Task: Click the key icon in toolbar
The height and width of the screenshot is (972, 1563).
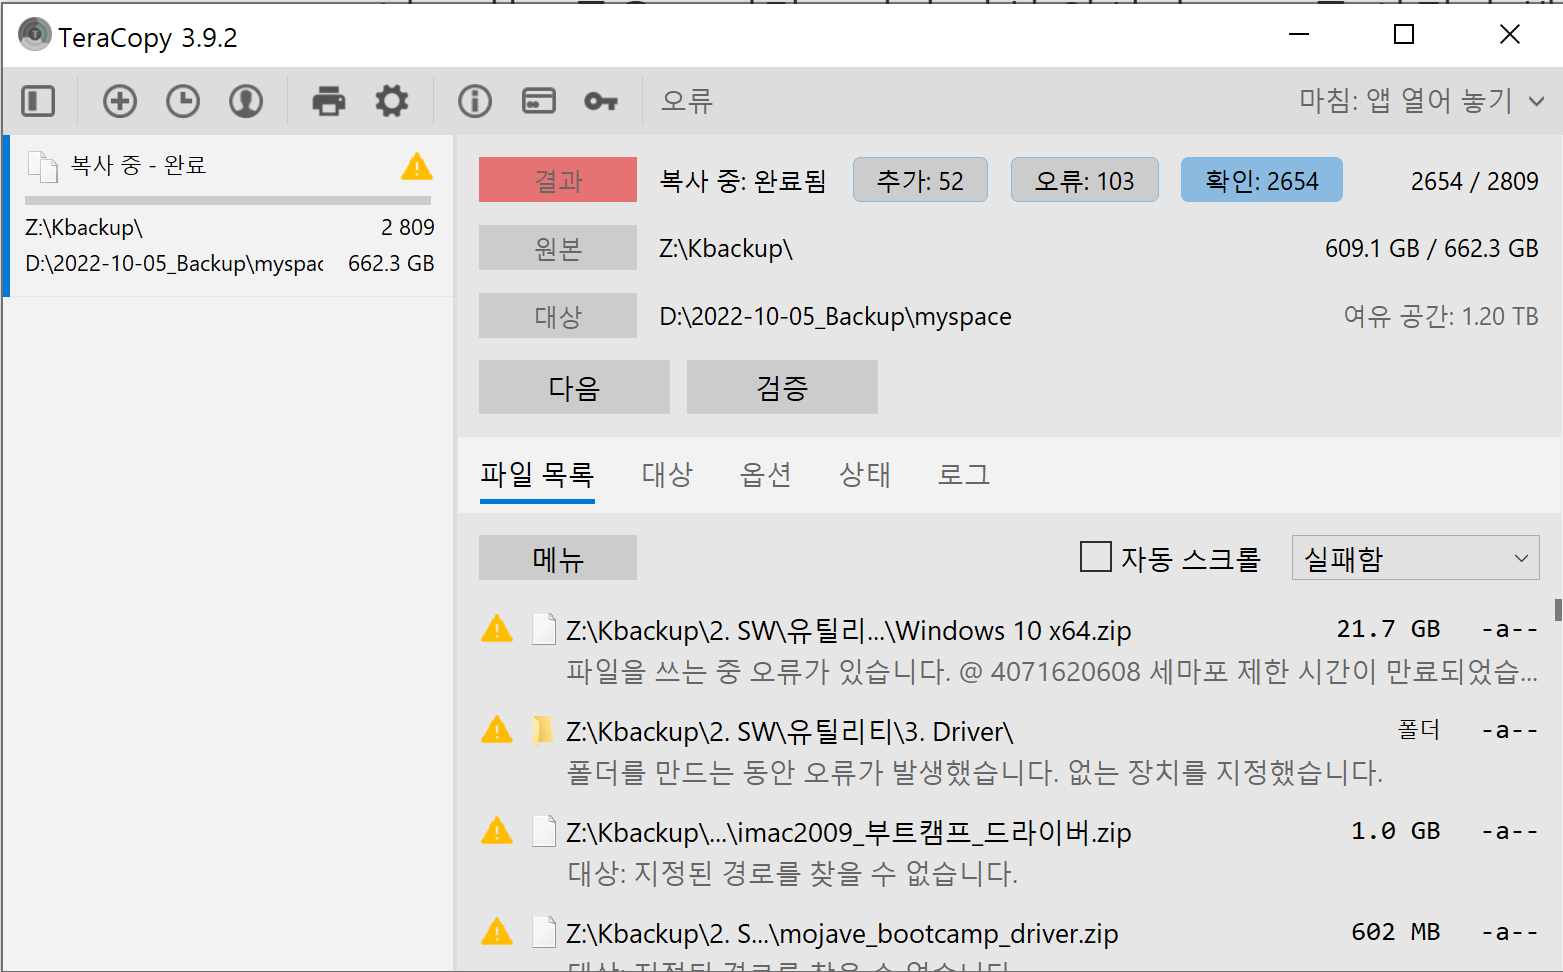Action: click(x=601, y=101)
